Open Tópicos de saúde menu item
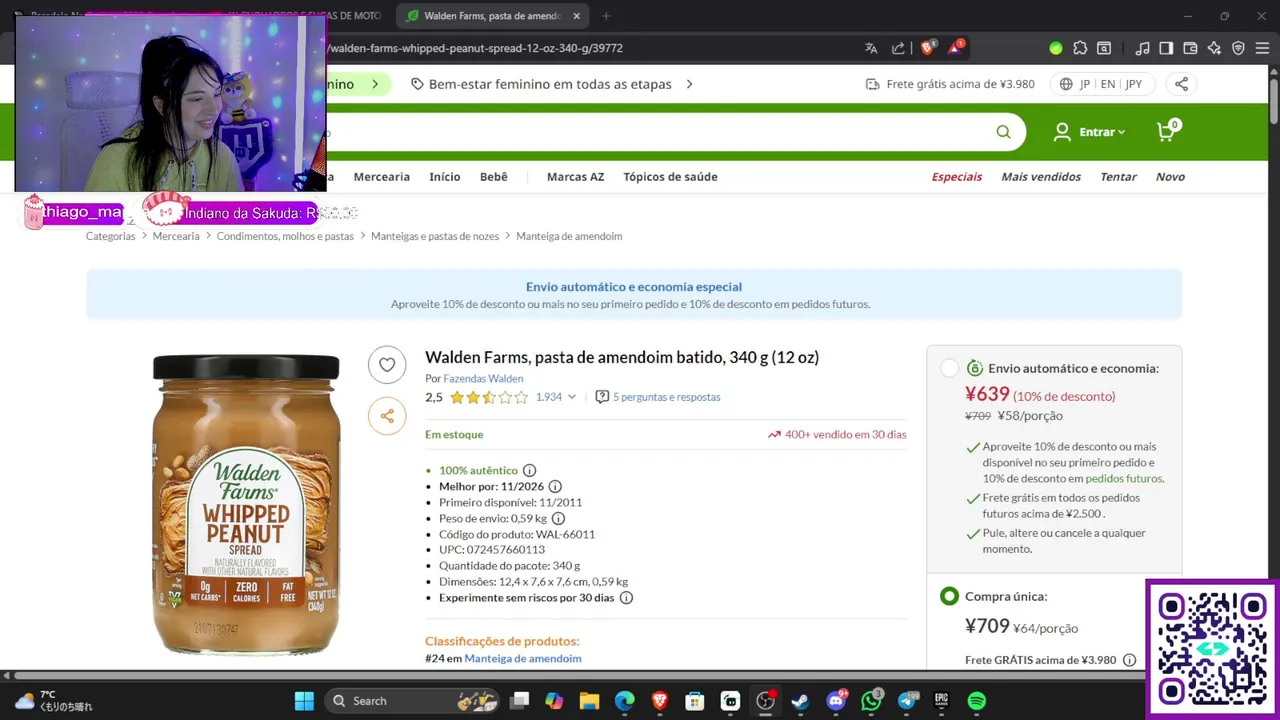This screenshot has height=720, width=1280. pyautogui.click(x=670, y=177)
